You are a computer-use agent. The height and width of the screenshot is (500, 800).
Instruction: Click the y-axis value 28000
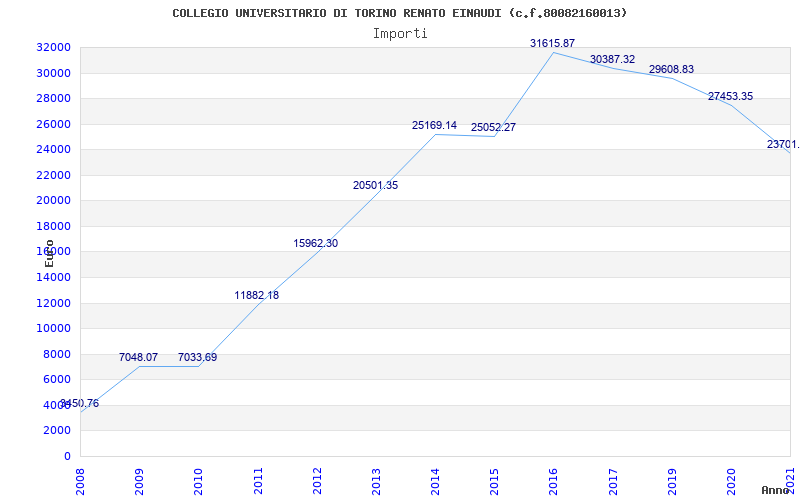click(x=53, y=98)
